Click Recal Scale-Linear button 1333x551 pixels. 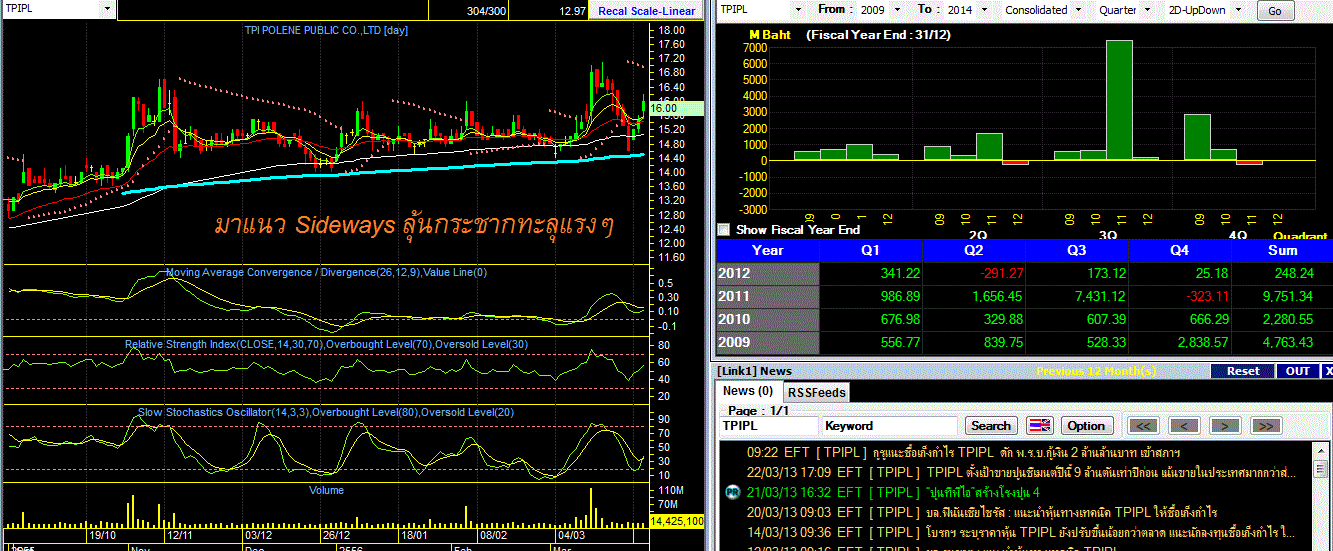click(x=646, y=10)
